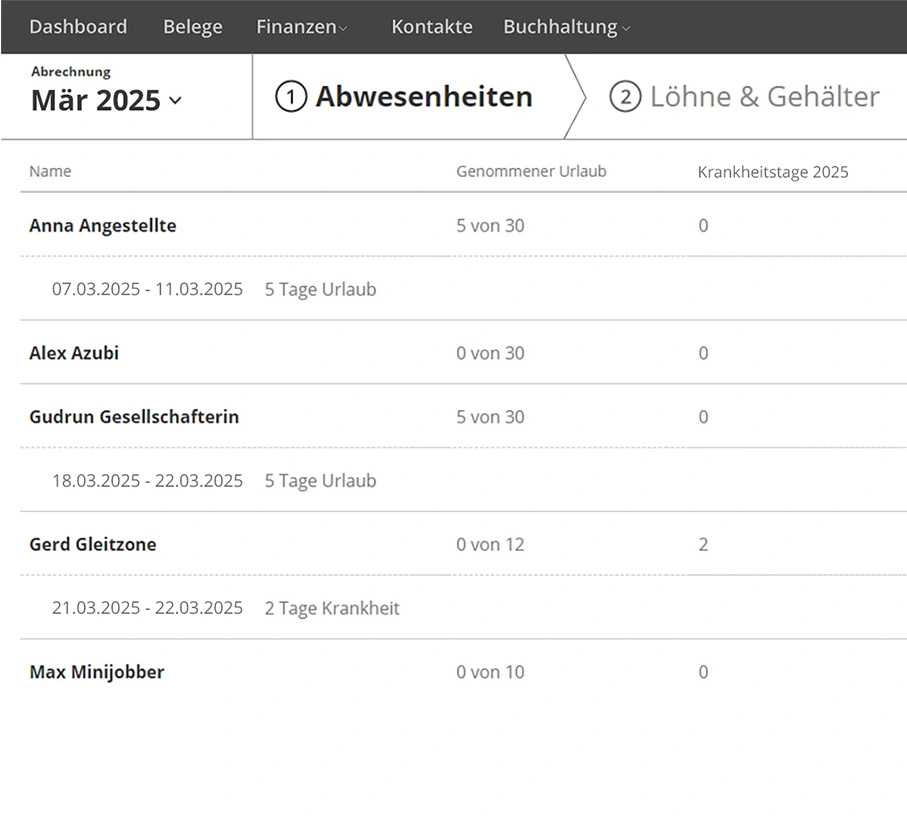Click the Genommener Urlaub column header
The height and width of the screenshot is (817, 907).
tap(531, 171)
